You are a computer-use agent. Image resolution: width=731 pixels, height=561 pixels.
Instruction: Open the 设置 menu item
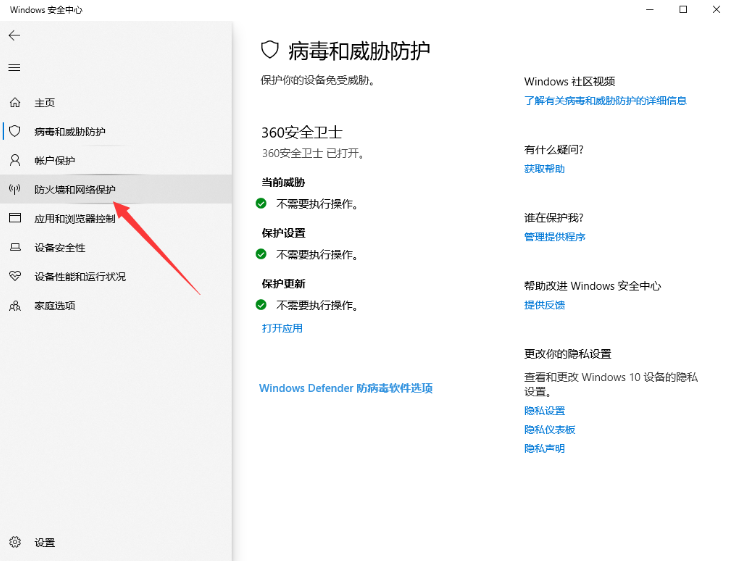tap(45, 542)
